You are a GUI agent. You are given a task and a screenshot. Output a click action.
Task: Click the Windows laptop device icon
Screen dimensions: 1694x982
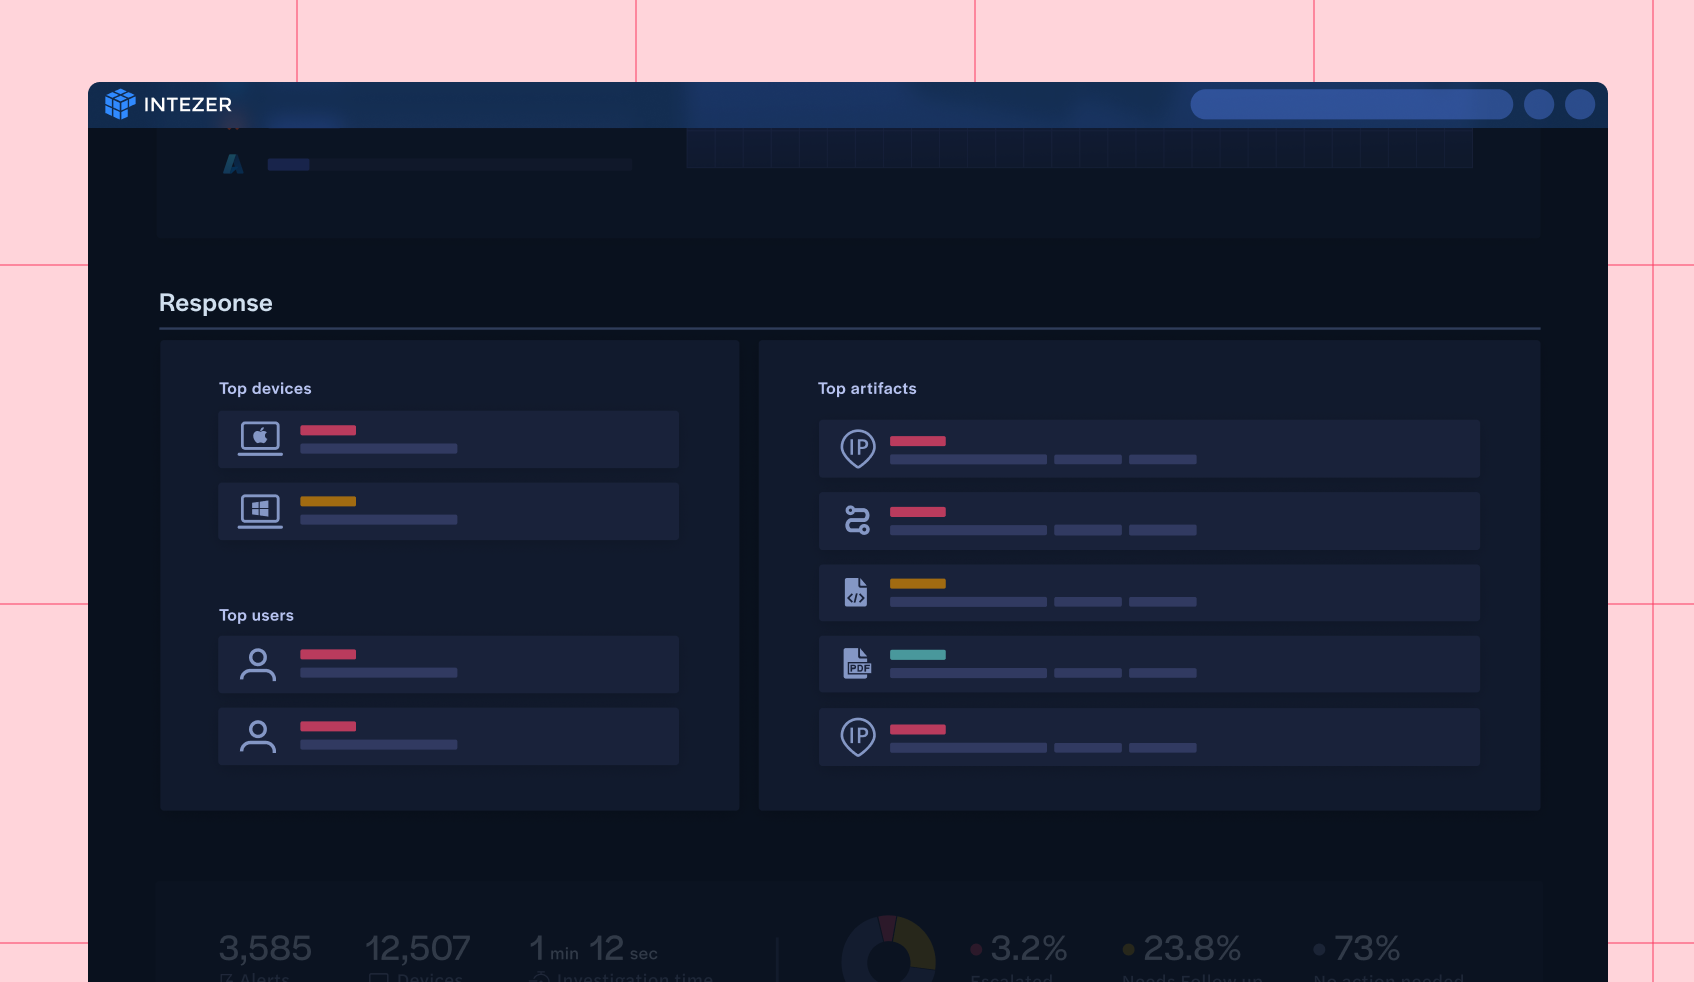tap(260, 511)
